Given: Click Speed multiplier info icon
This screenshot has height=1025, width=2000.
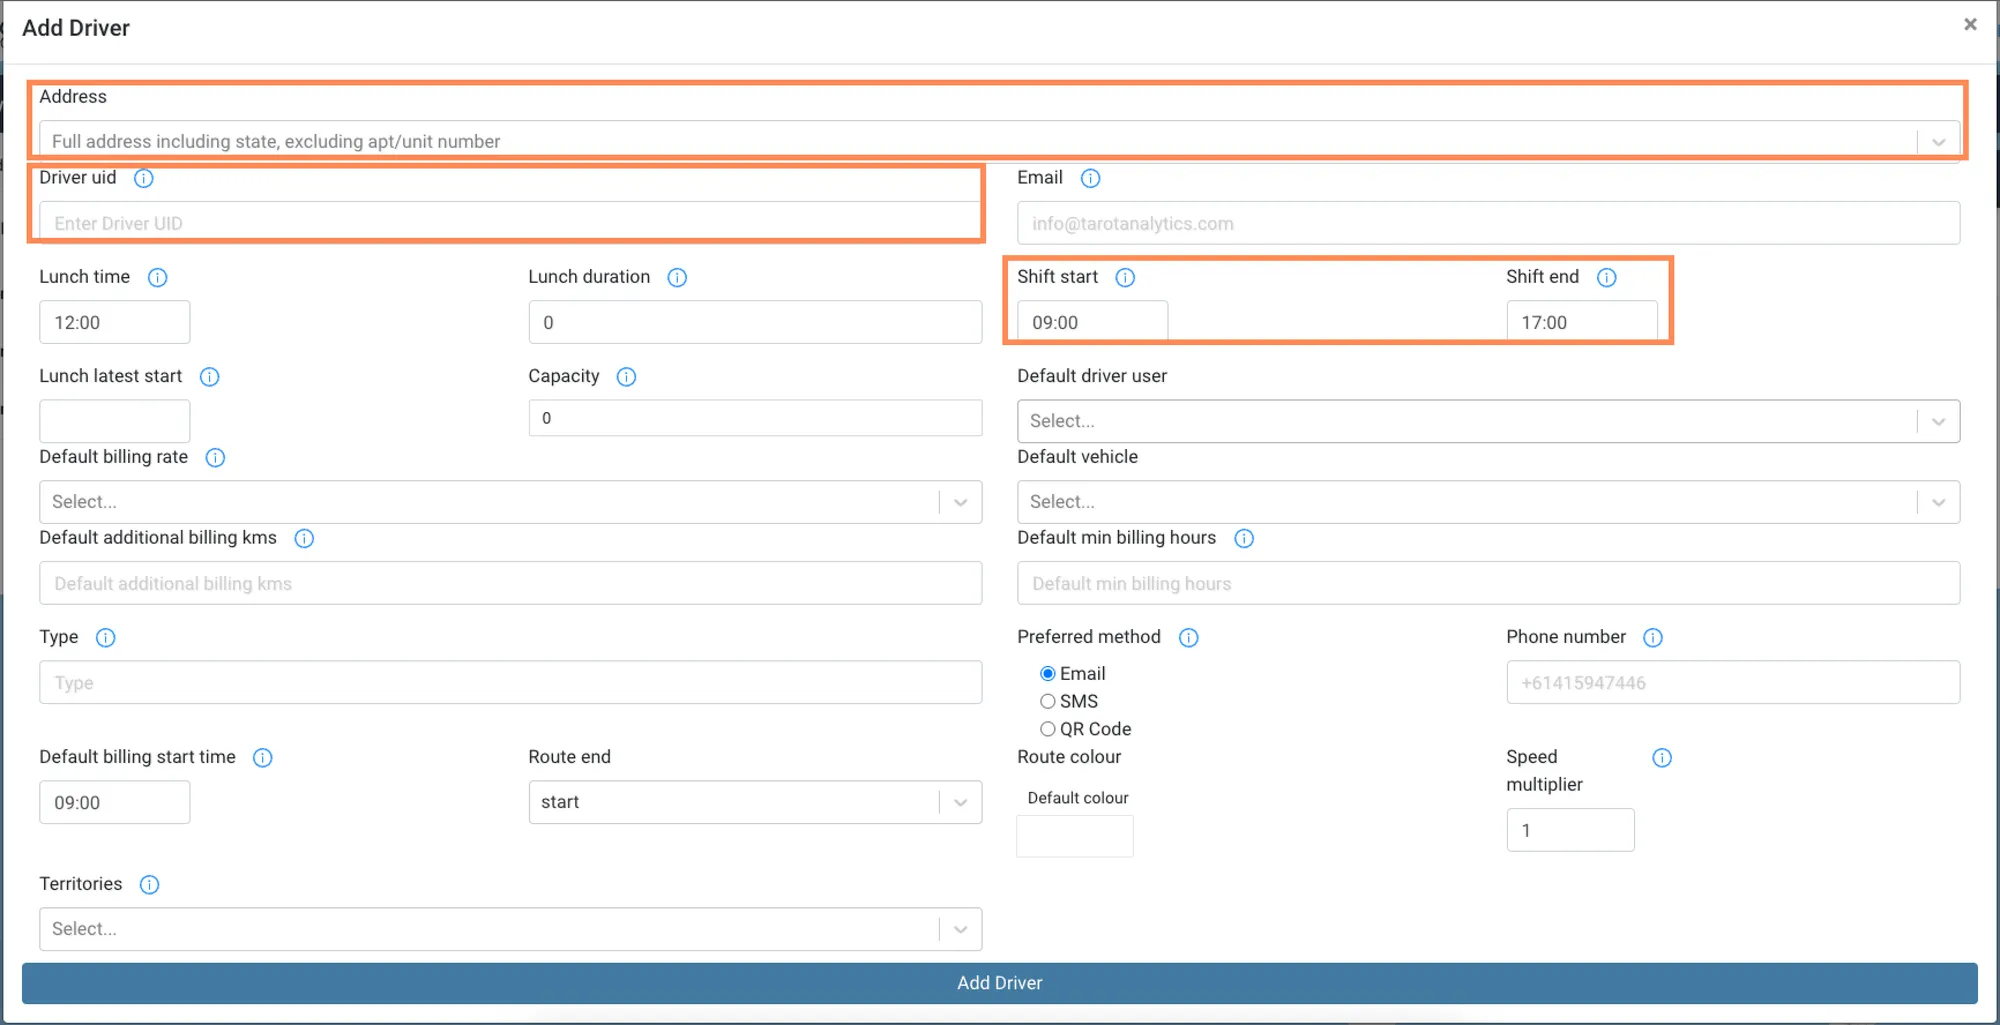Looking at the screenshot, I should (x=1662, y=758).
